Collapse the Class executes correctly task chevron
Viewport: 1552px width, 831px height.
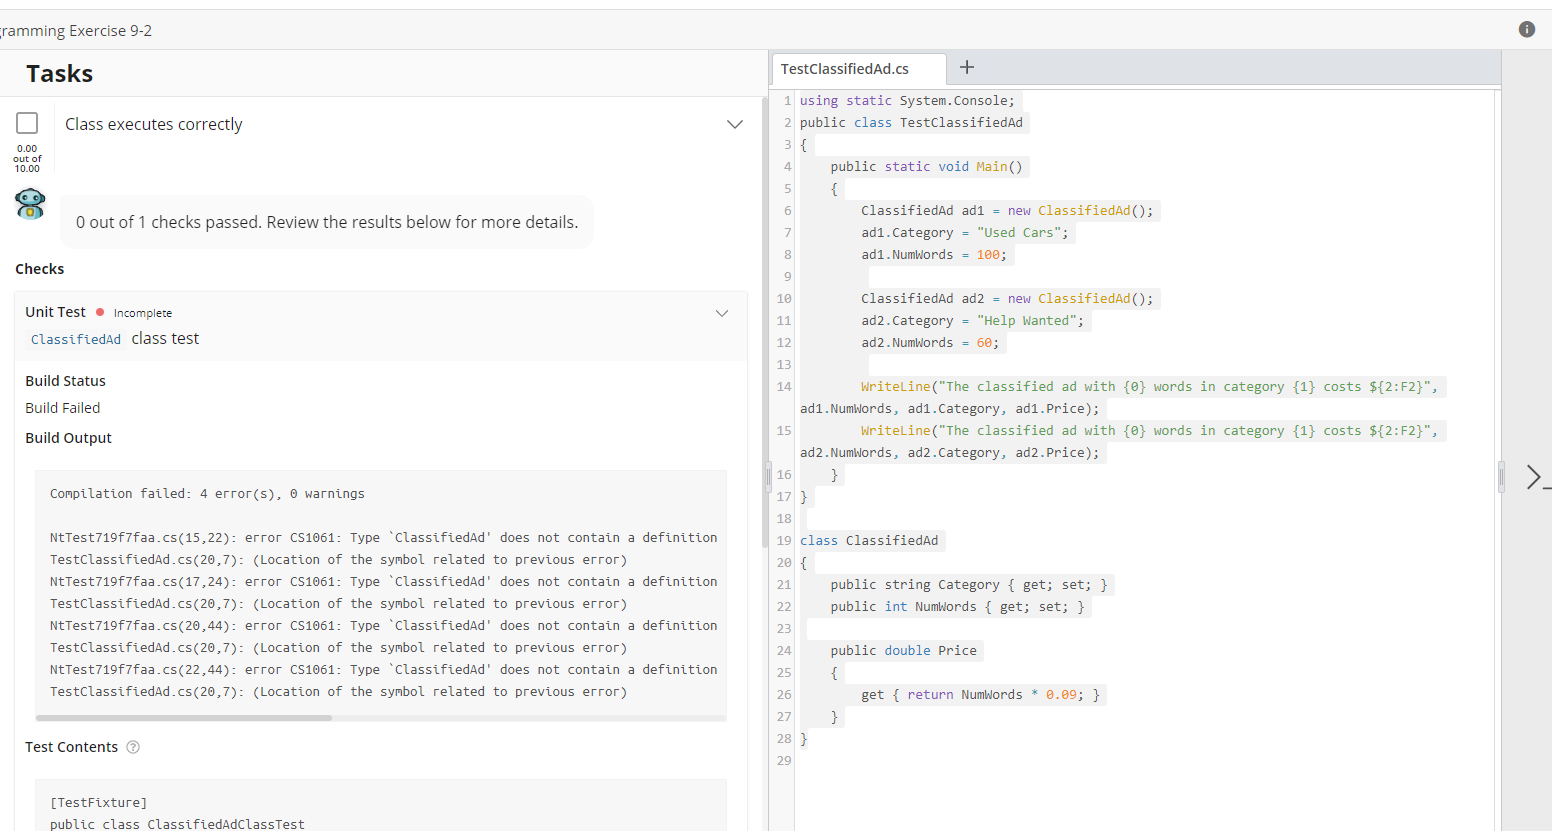[735, 124]
